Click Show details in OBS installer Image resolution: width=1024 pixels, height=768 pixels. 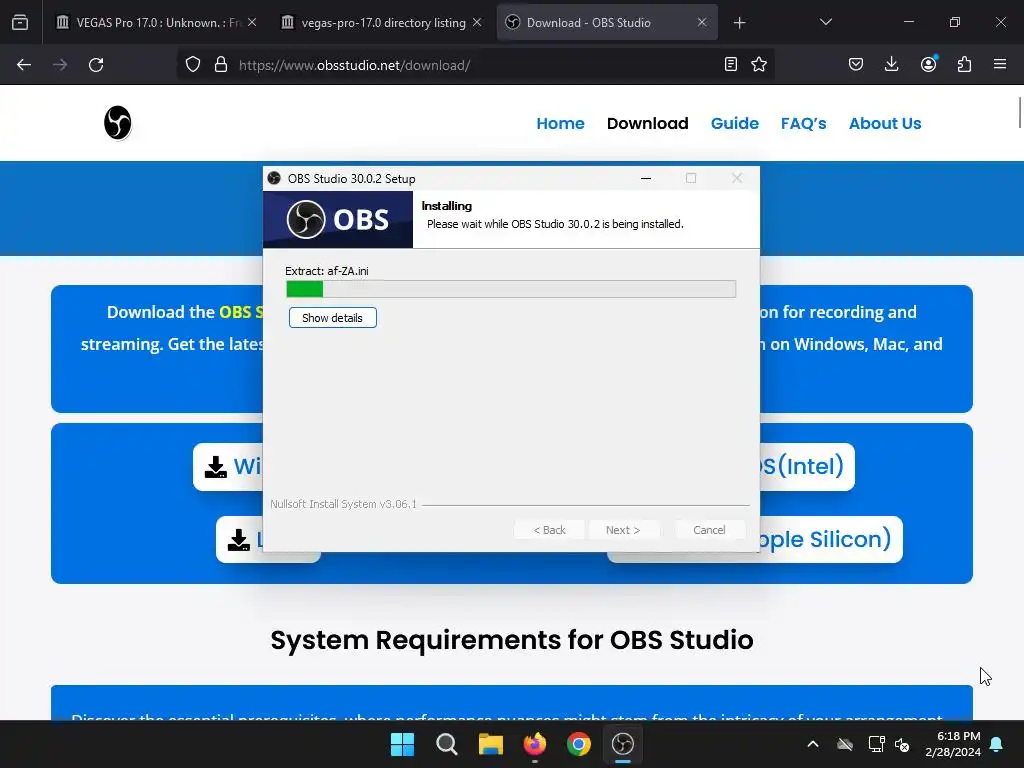[332, 318]
